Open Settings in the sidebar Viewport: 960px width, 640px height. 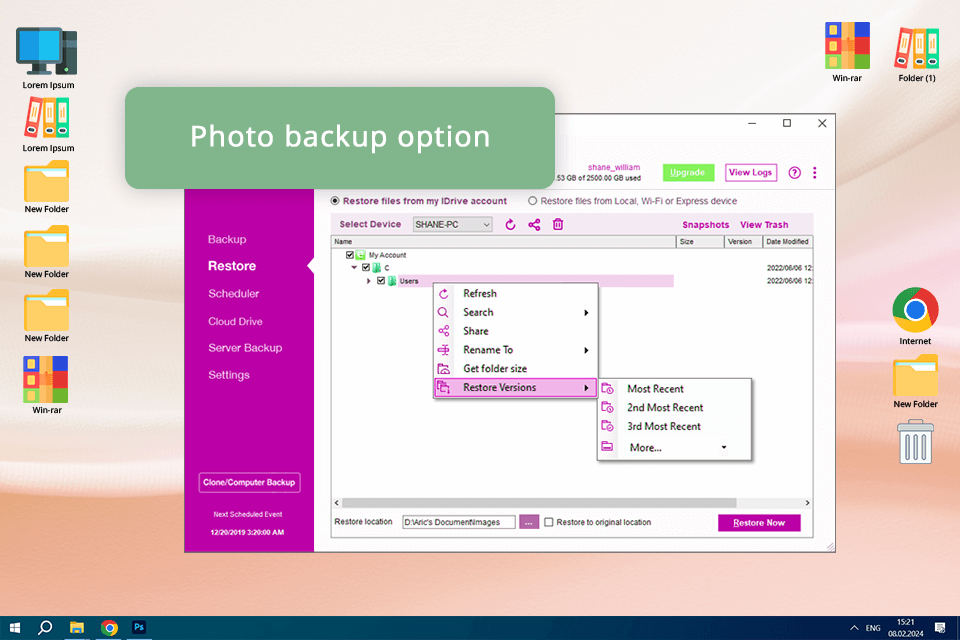228,375
